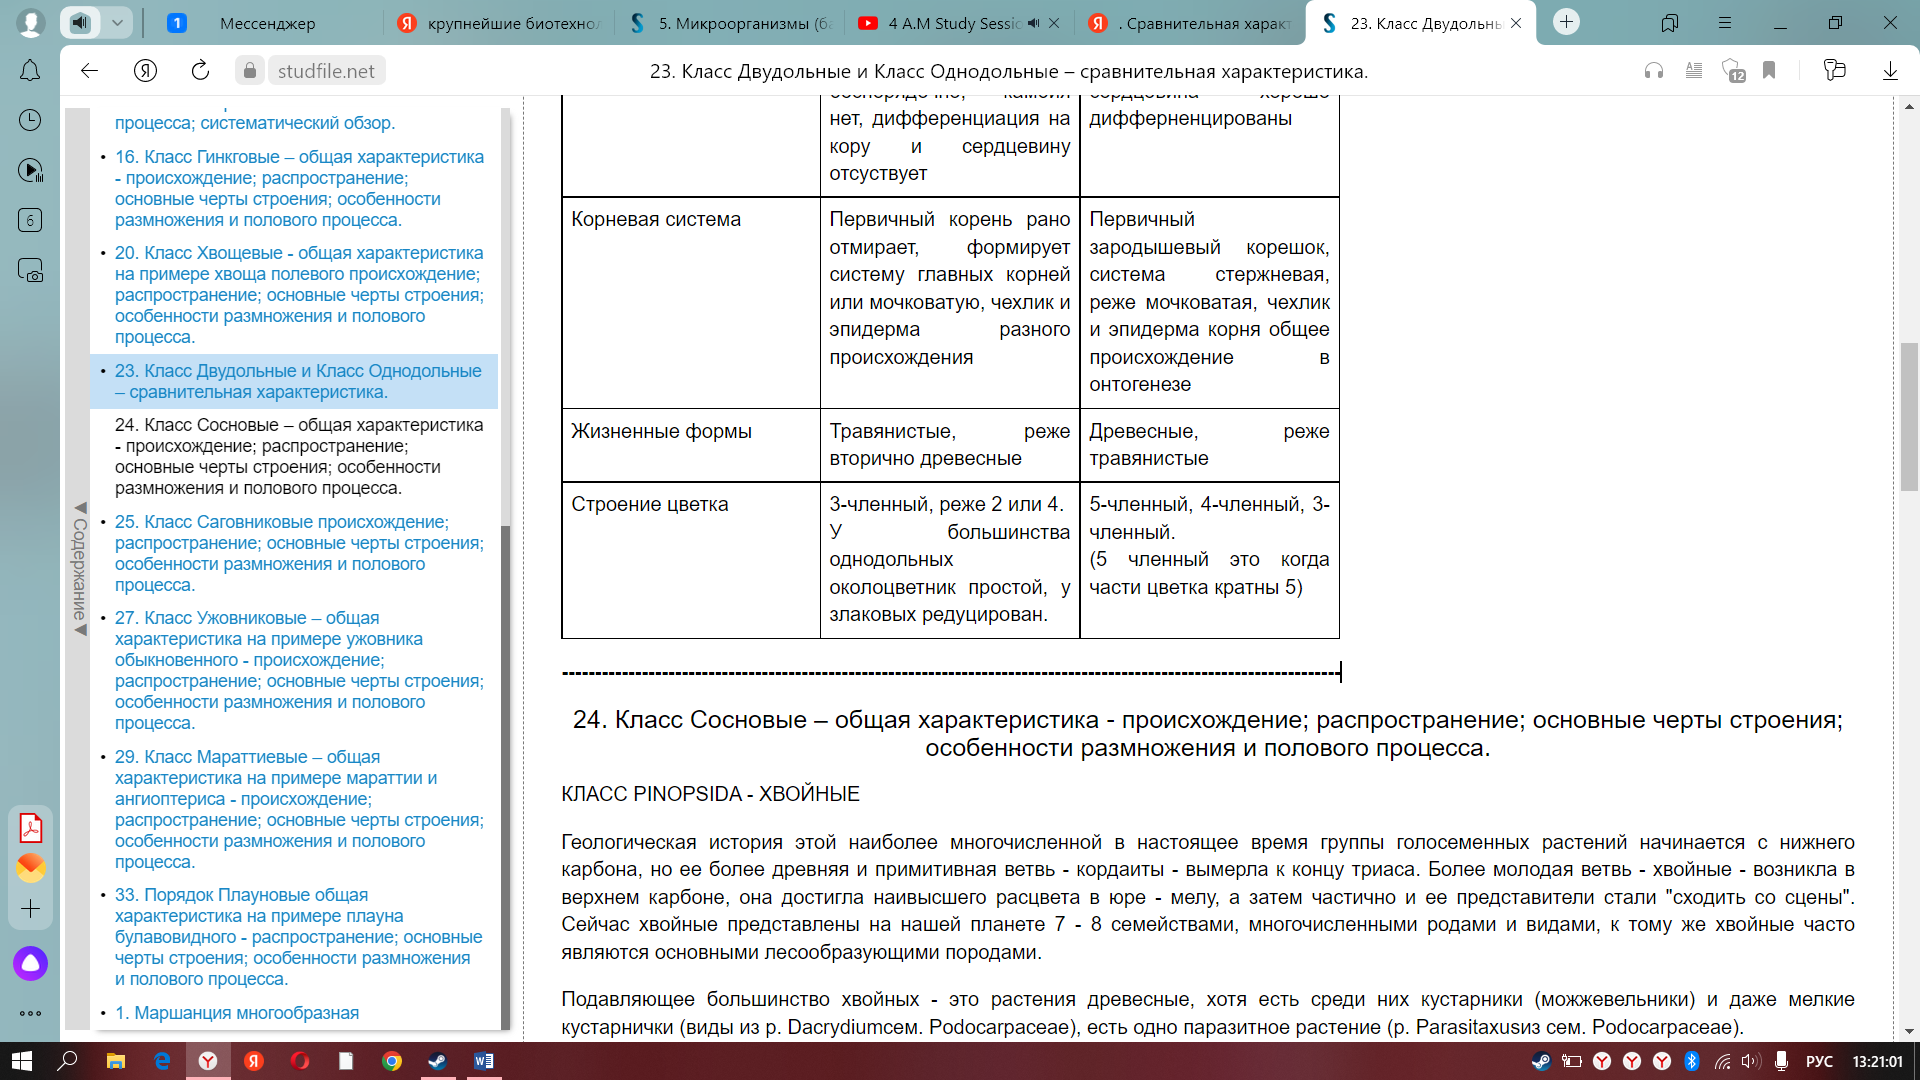Select the Строение цветка table cell
This screenshot has width=1920, height=1080.
(691, 560)
